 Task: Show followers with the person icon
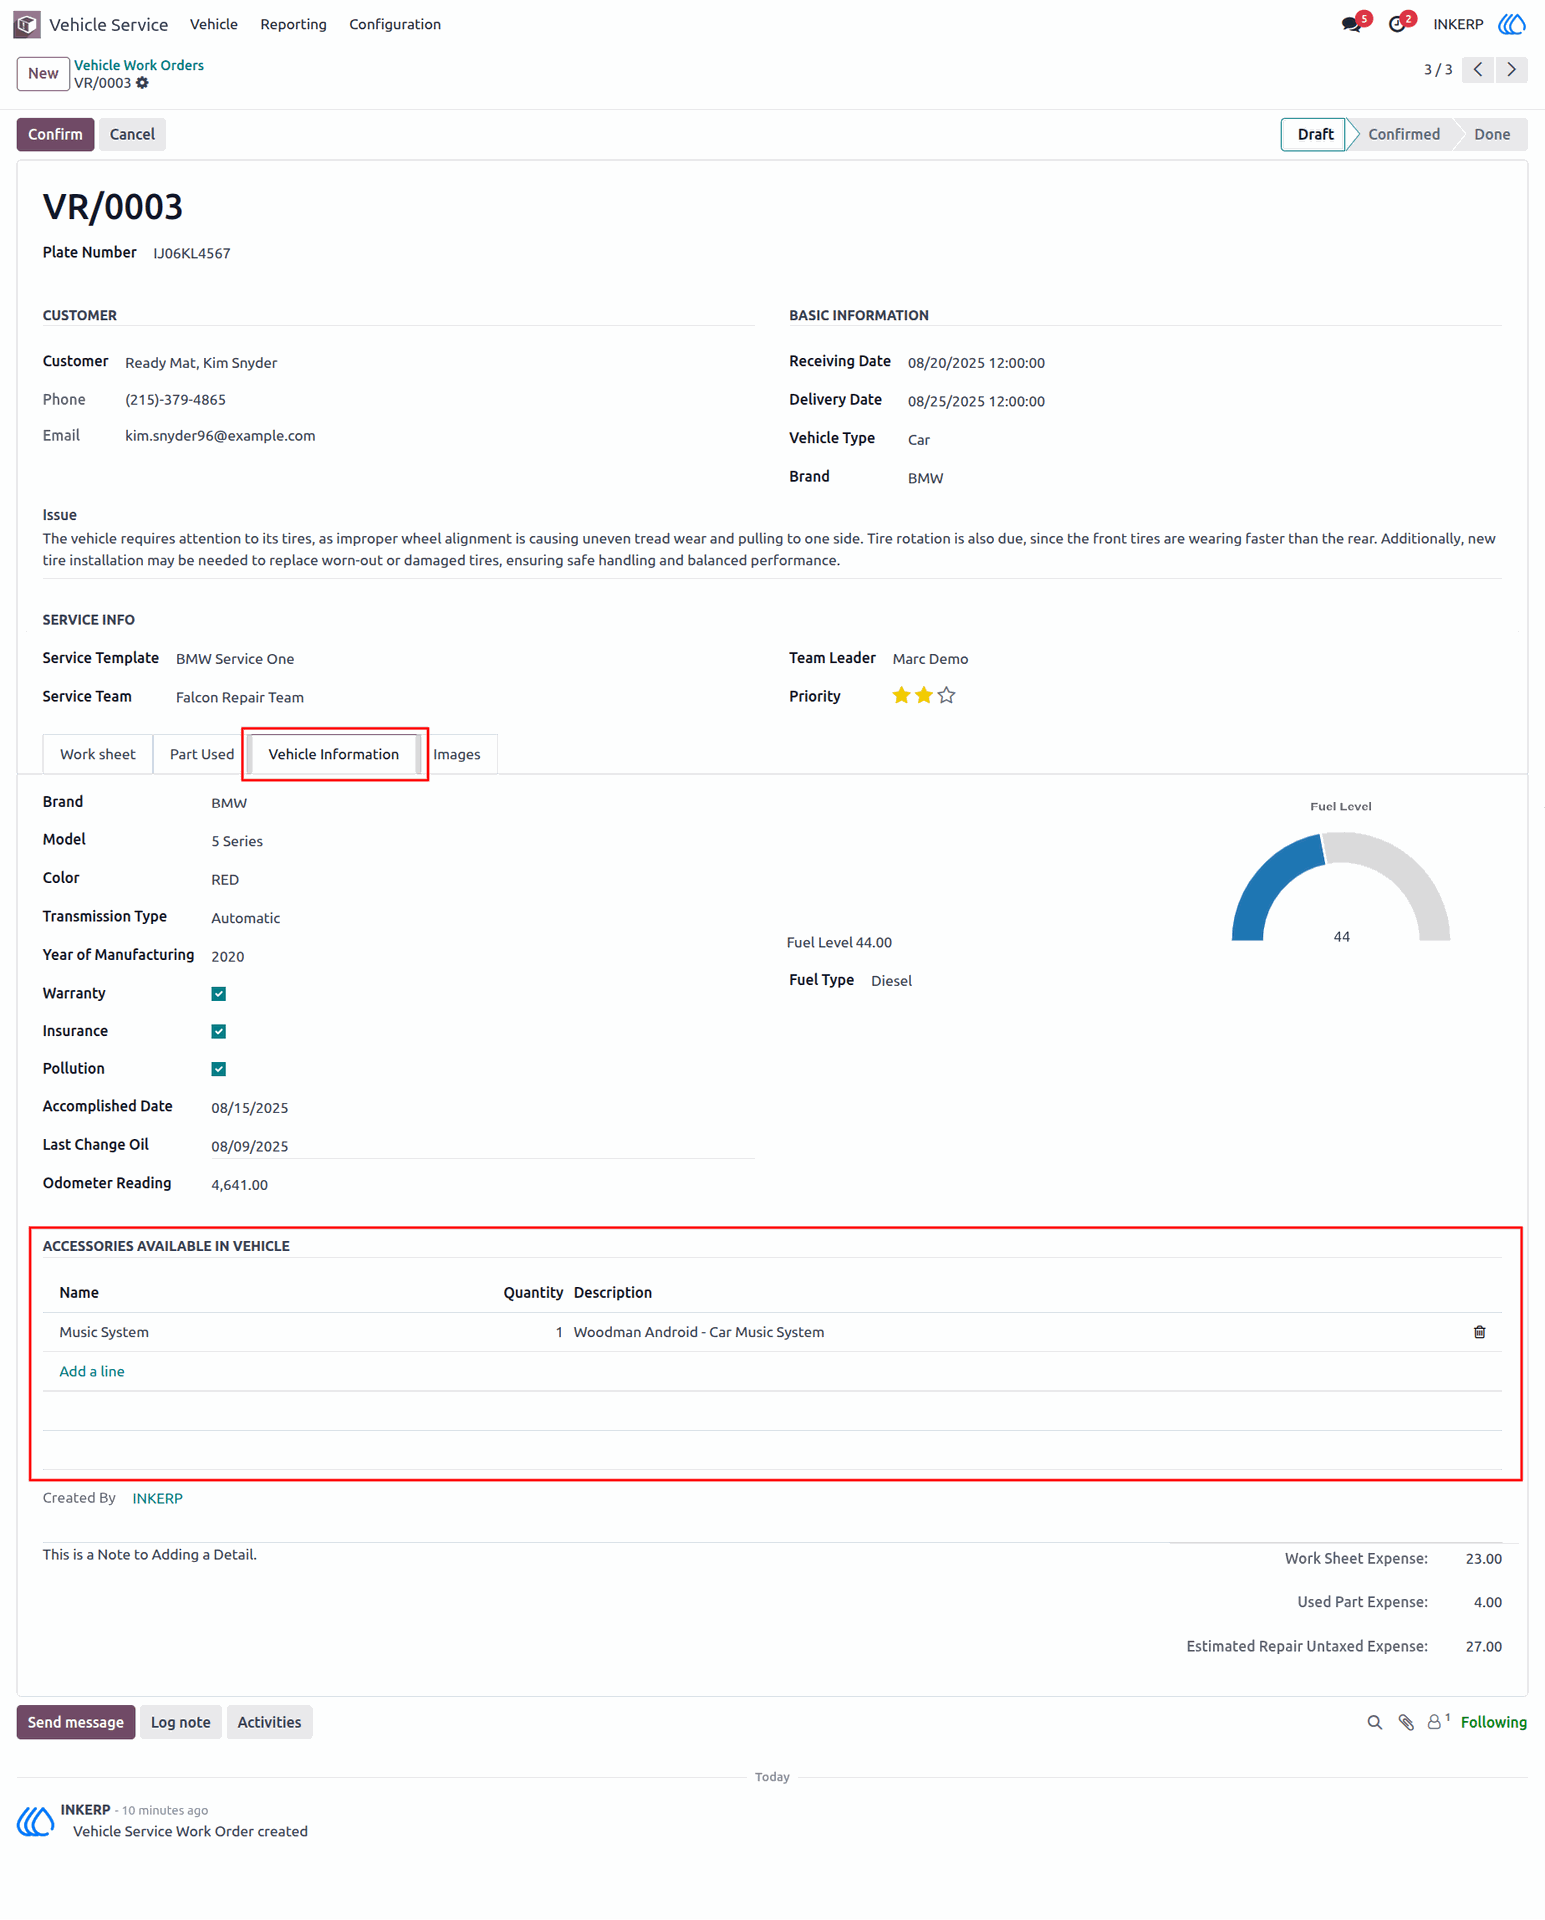click(1435, 1722)
